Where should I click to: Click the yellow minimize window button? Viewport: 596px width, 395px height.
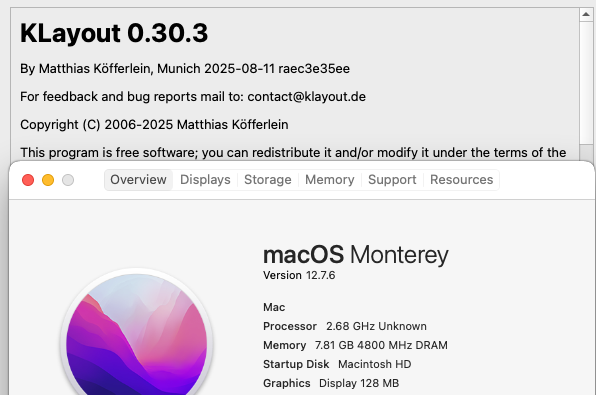click(48, 180)
